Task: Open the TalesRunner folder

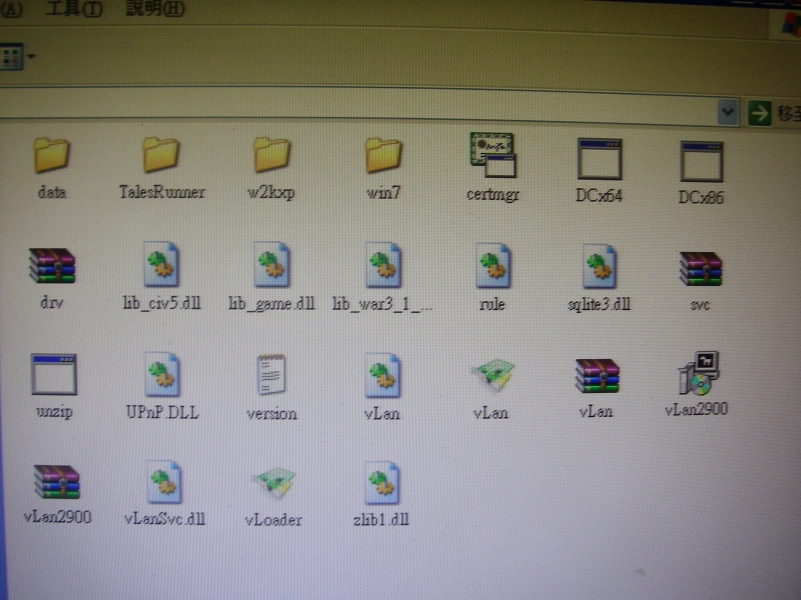Action: point(160,160)
